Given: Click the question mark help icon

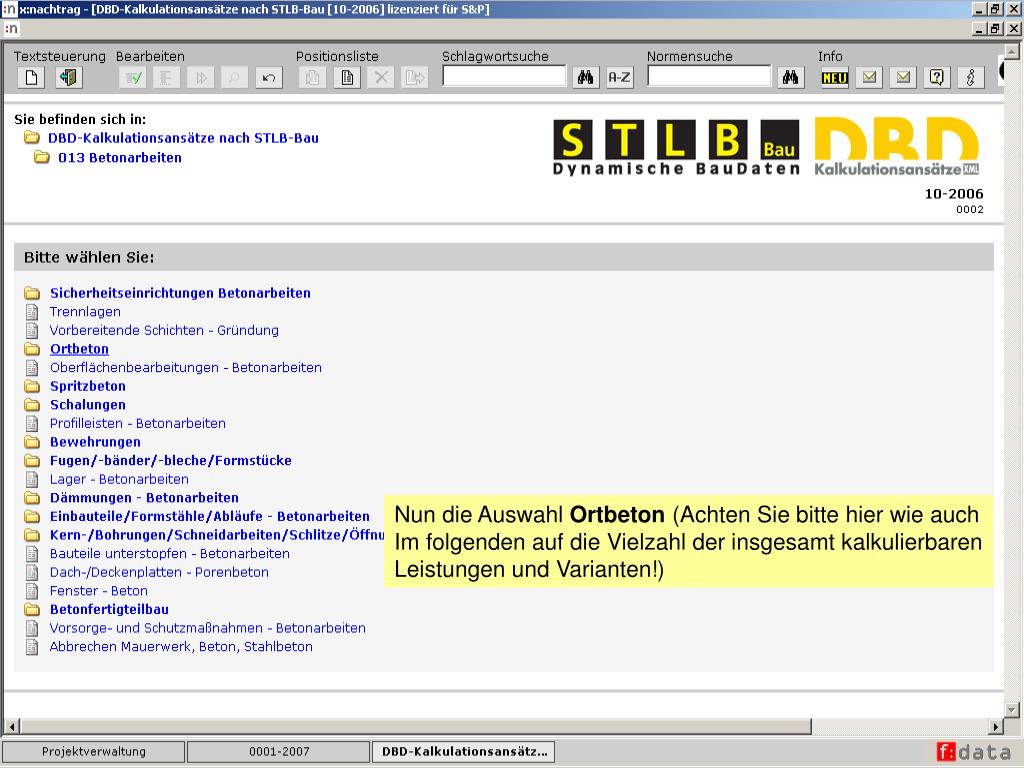Looking at the screenshot, I should pyautogui.click(x=936, y=78).
